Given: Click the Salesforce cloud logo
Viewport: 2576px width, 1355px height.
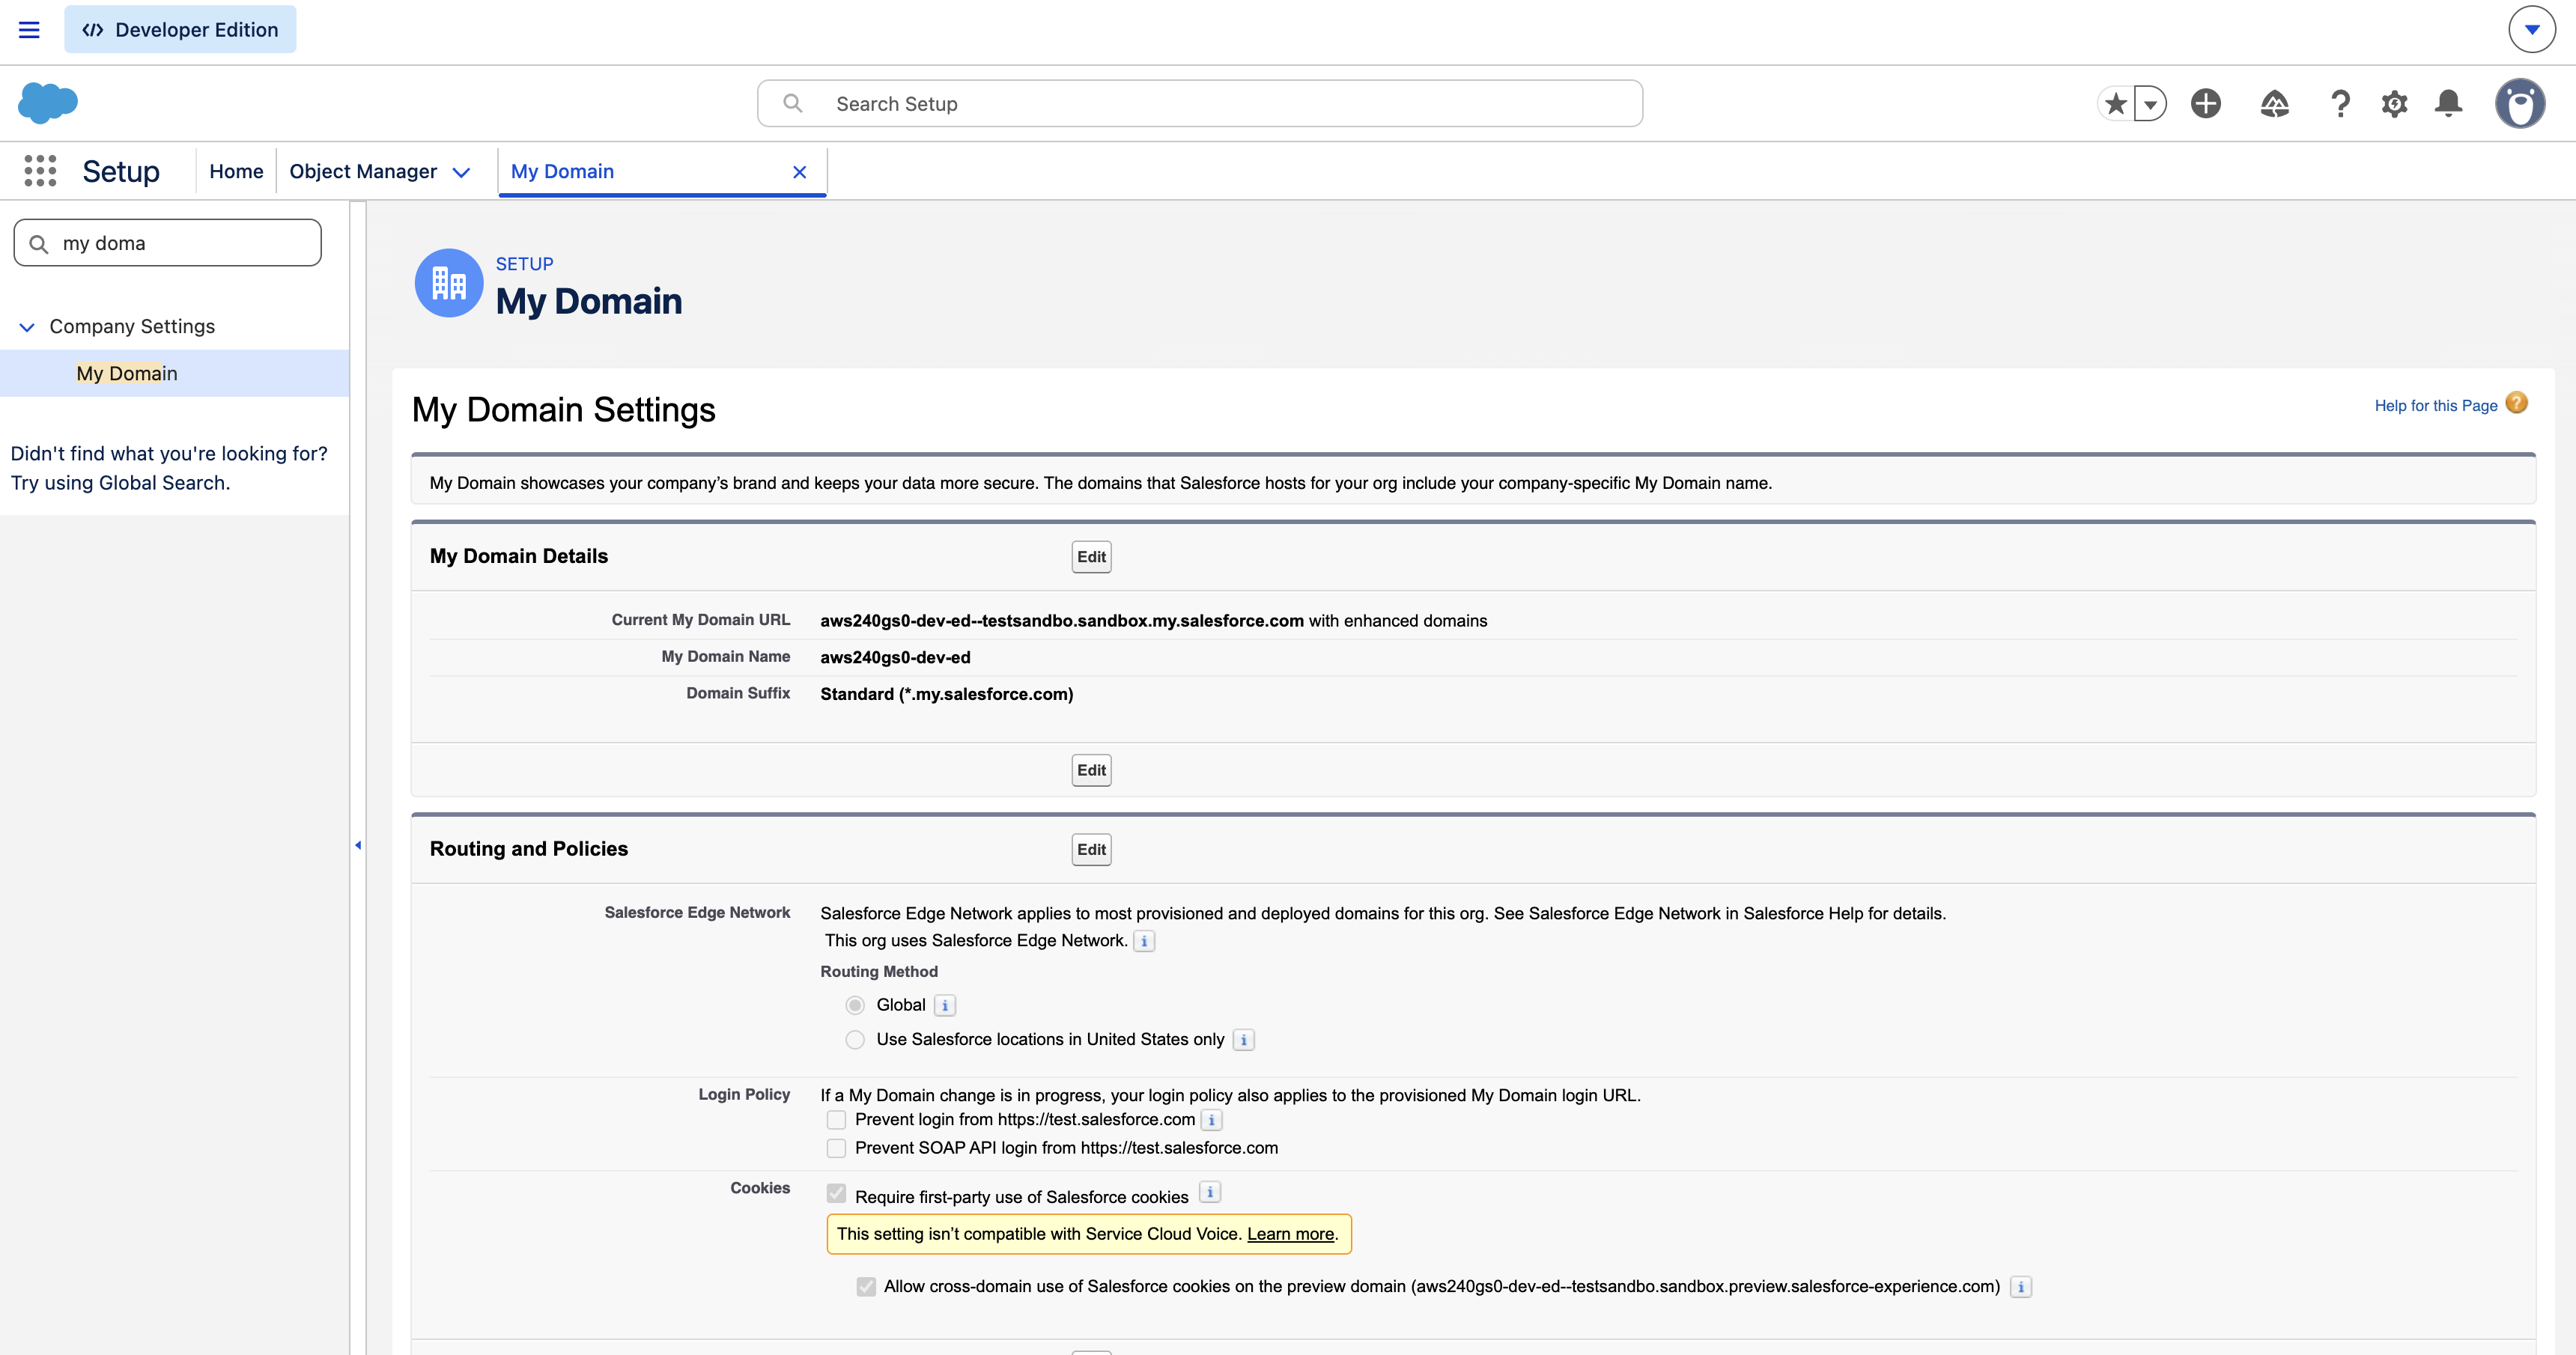Looking at the screenshot, I should click(x=47, y=103).
